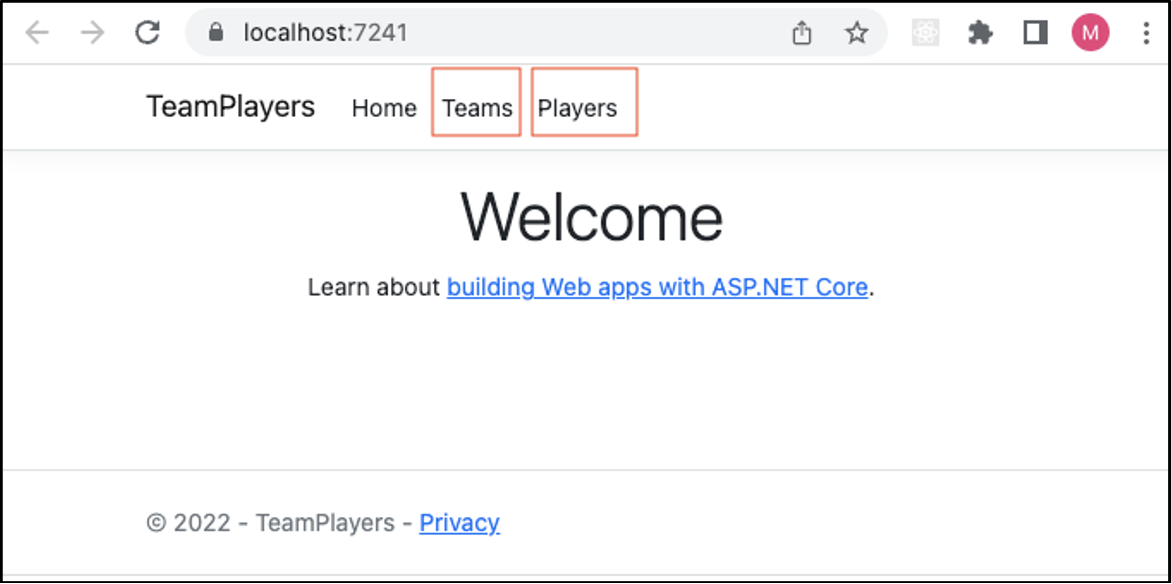The width and height of the screenshot is (1172, 584).
Task: Bookmark page with the star icon
Action: pyautogui.click(x=857, y=32)
